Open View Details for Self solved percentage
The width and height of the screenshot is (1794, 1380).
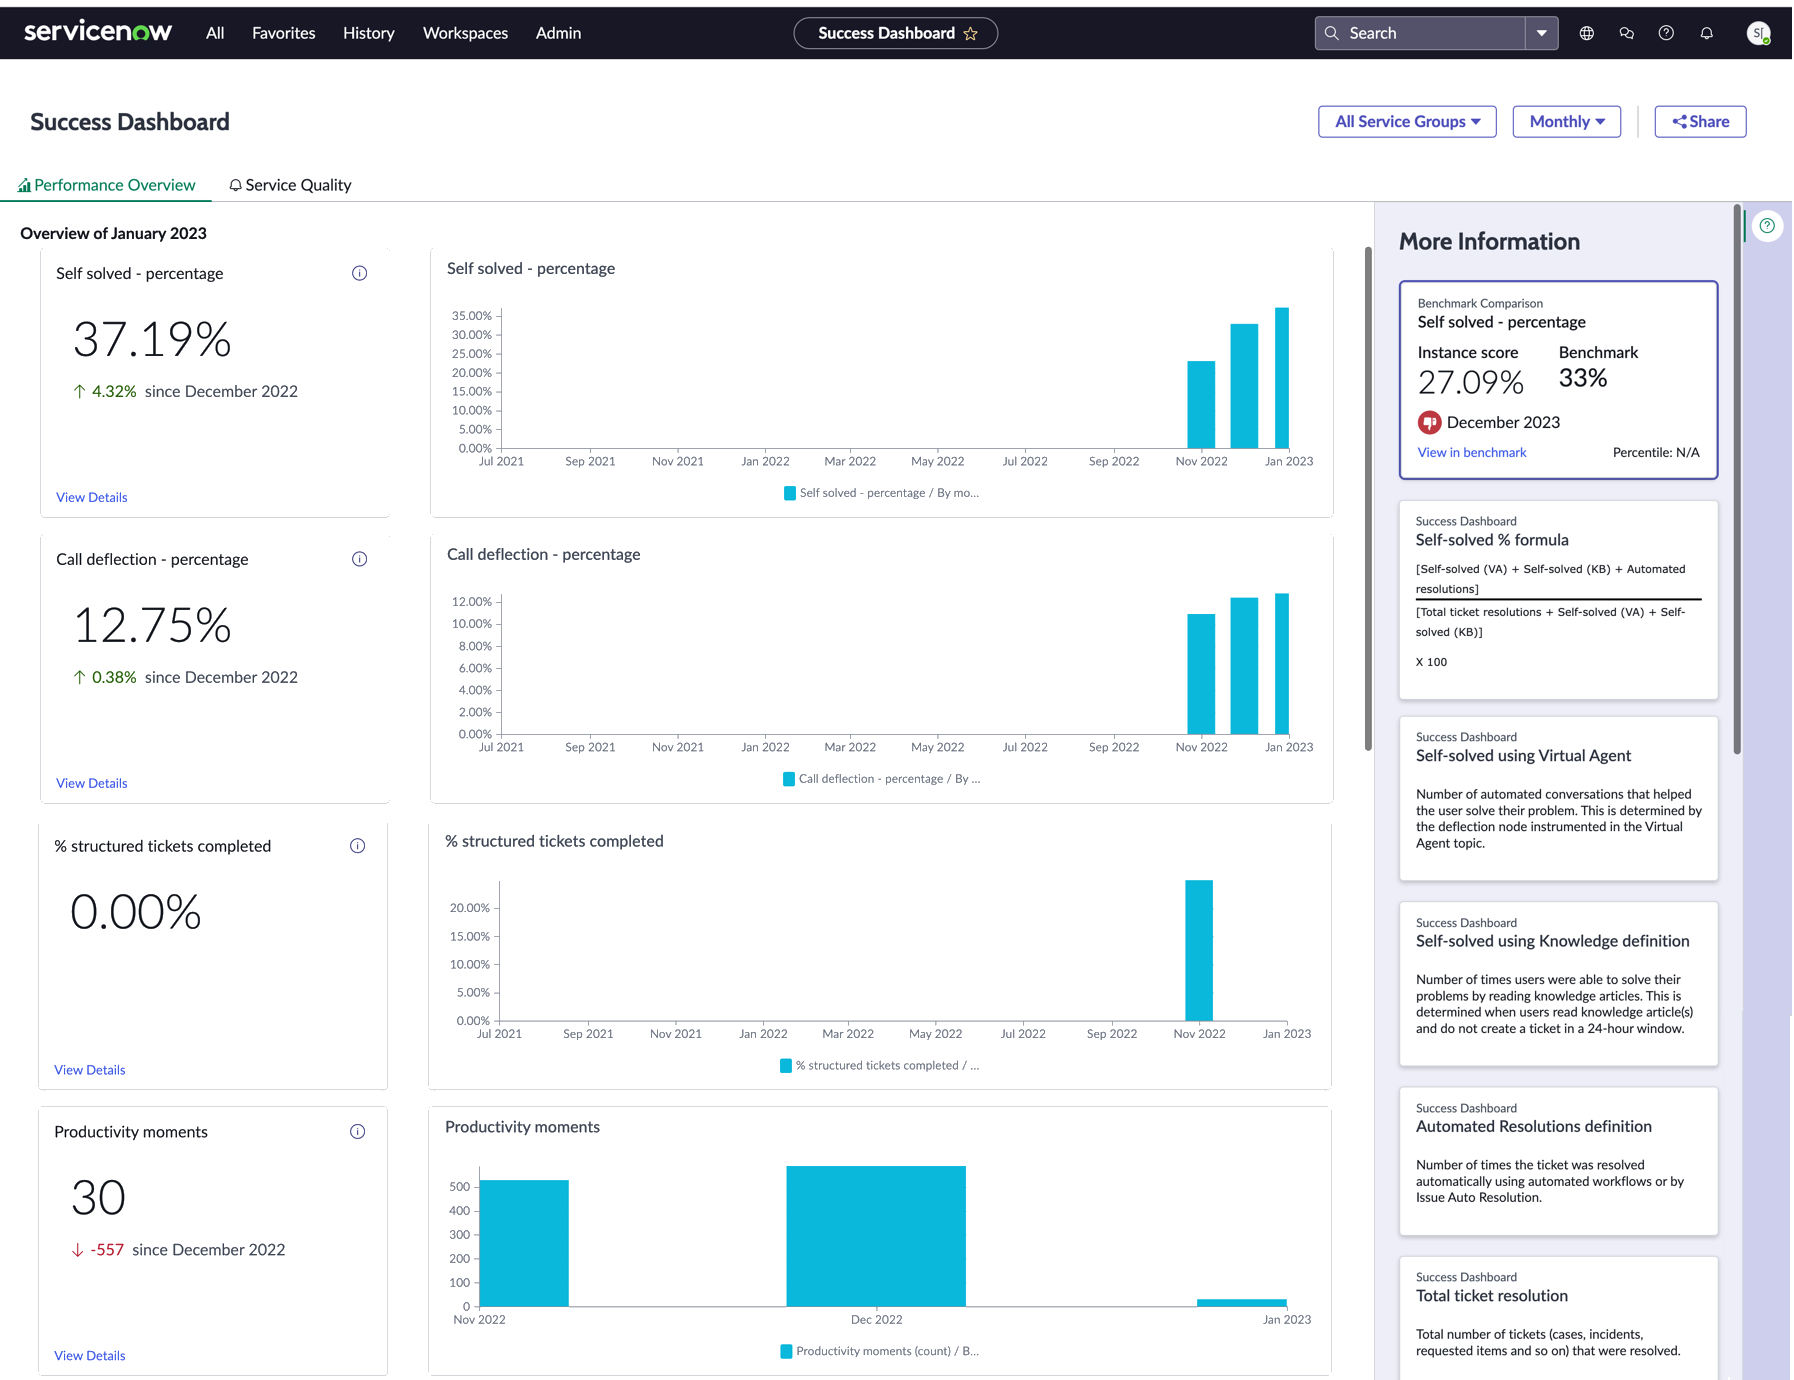point(92,497)
